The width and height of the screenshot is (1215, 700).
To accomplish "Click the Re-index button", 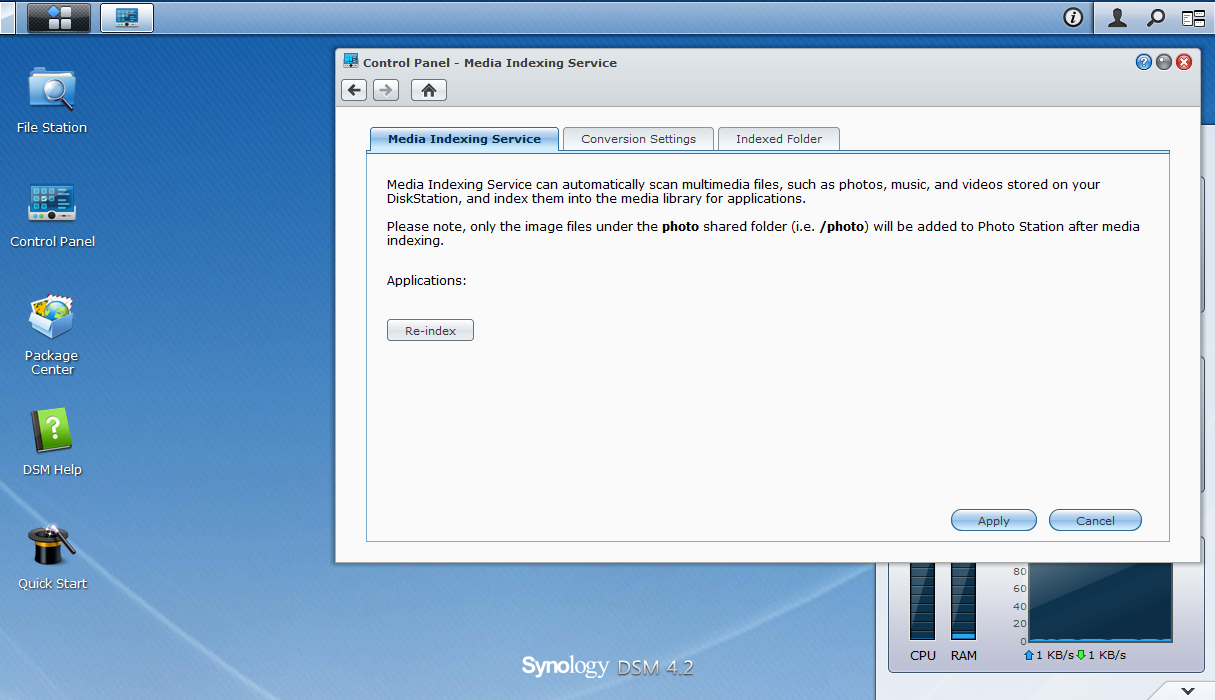I will (x=430, y=330).
